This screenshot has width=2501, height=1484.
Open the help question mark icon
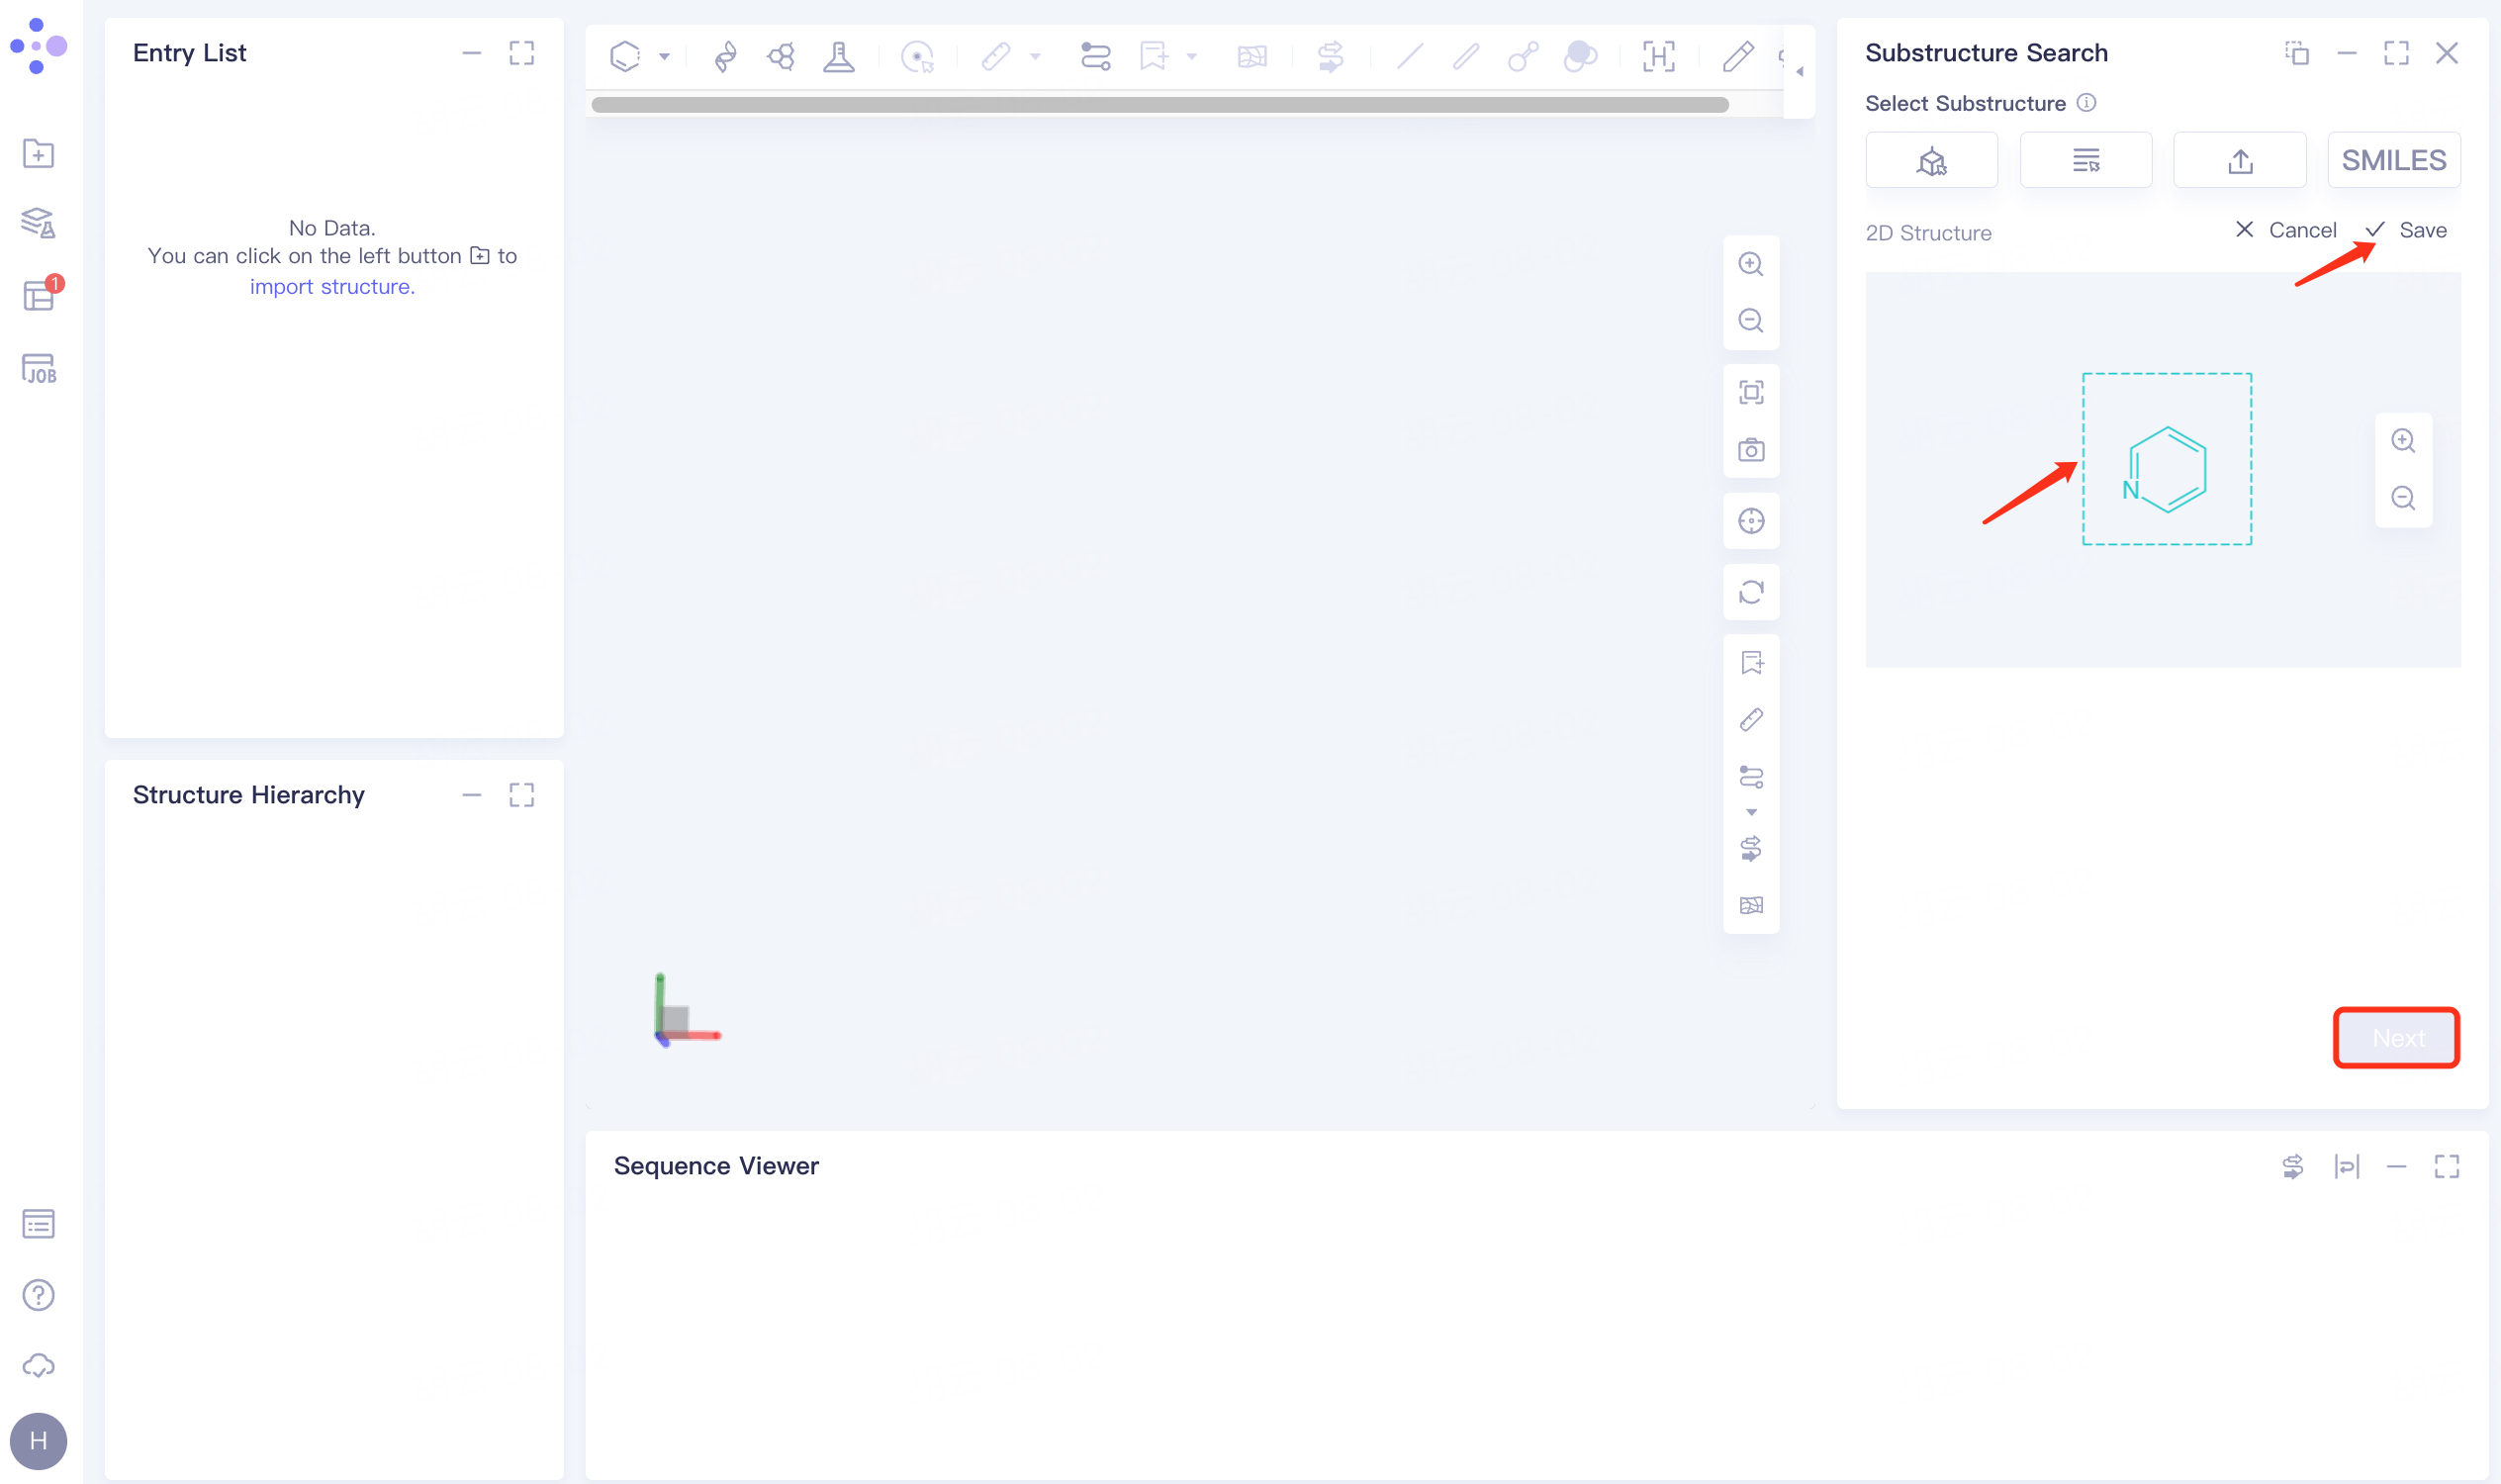pyautogui.click(x=38, y=1294)
